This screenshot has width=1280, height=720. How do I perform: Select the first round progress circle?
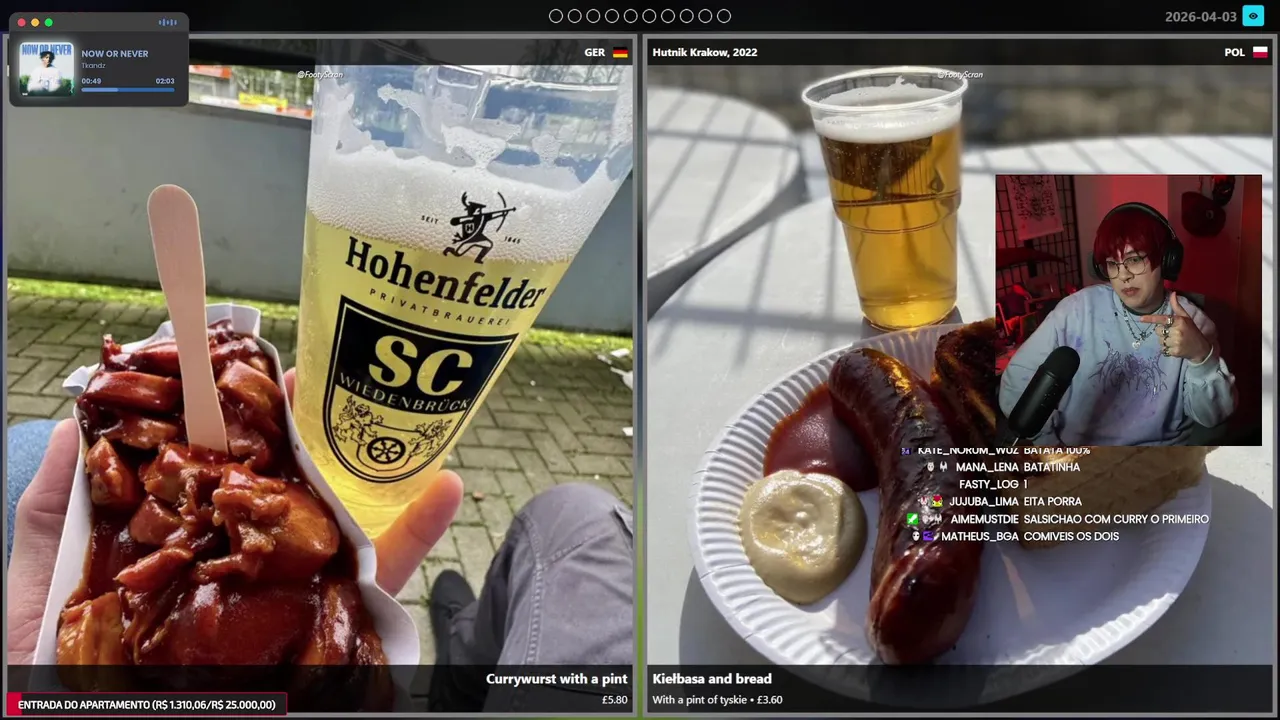point(556,16)
